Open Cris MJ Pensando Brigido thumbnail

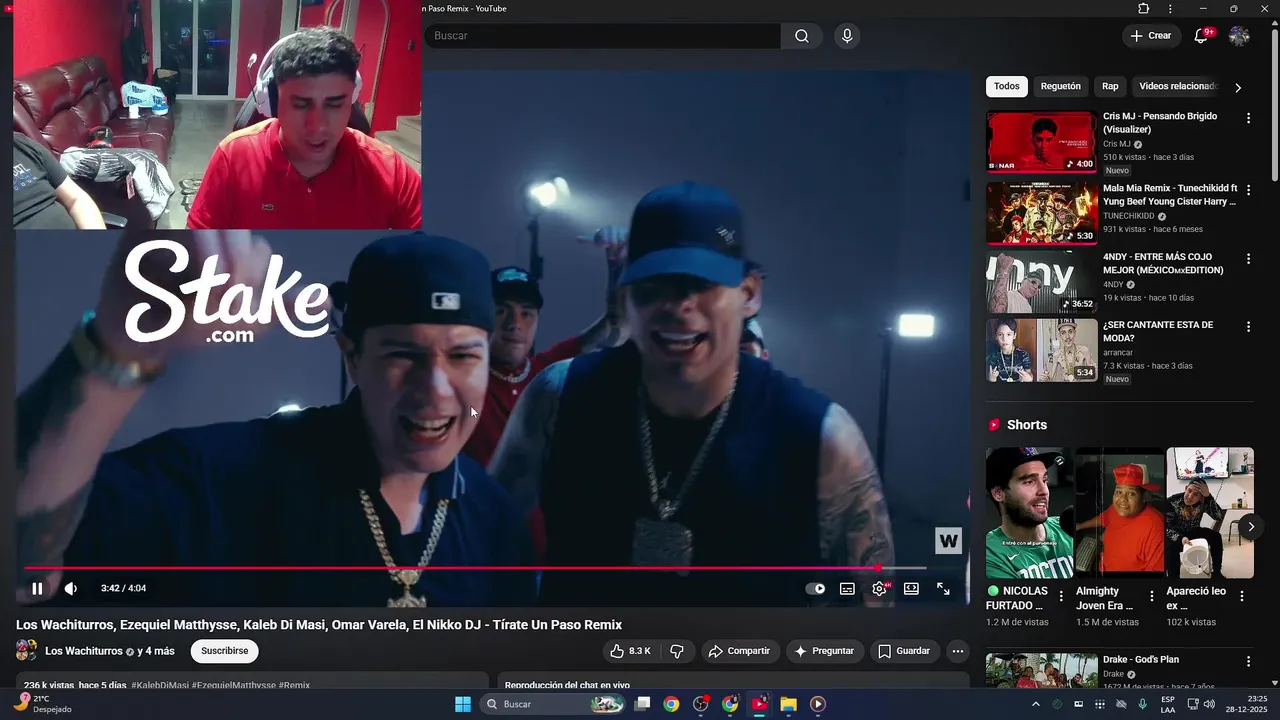[1041, 142]
